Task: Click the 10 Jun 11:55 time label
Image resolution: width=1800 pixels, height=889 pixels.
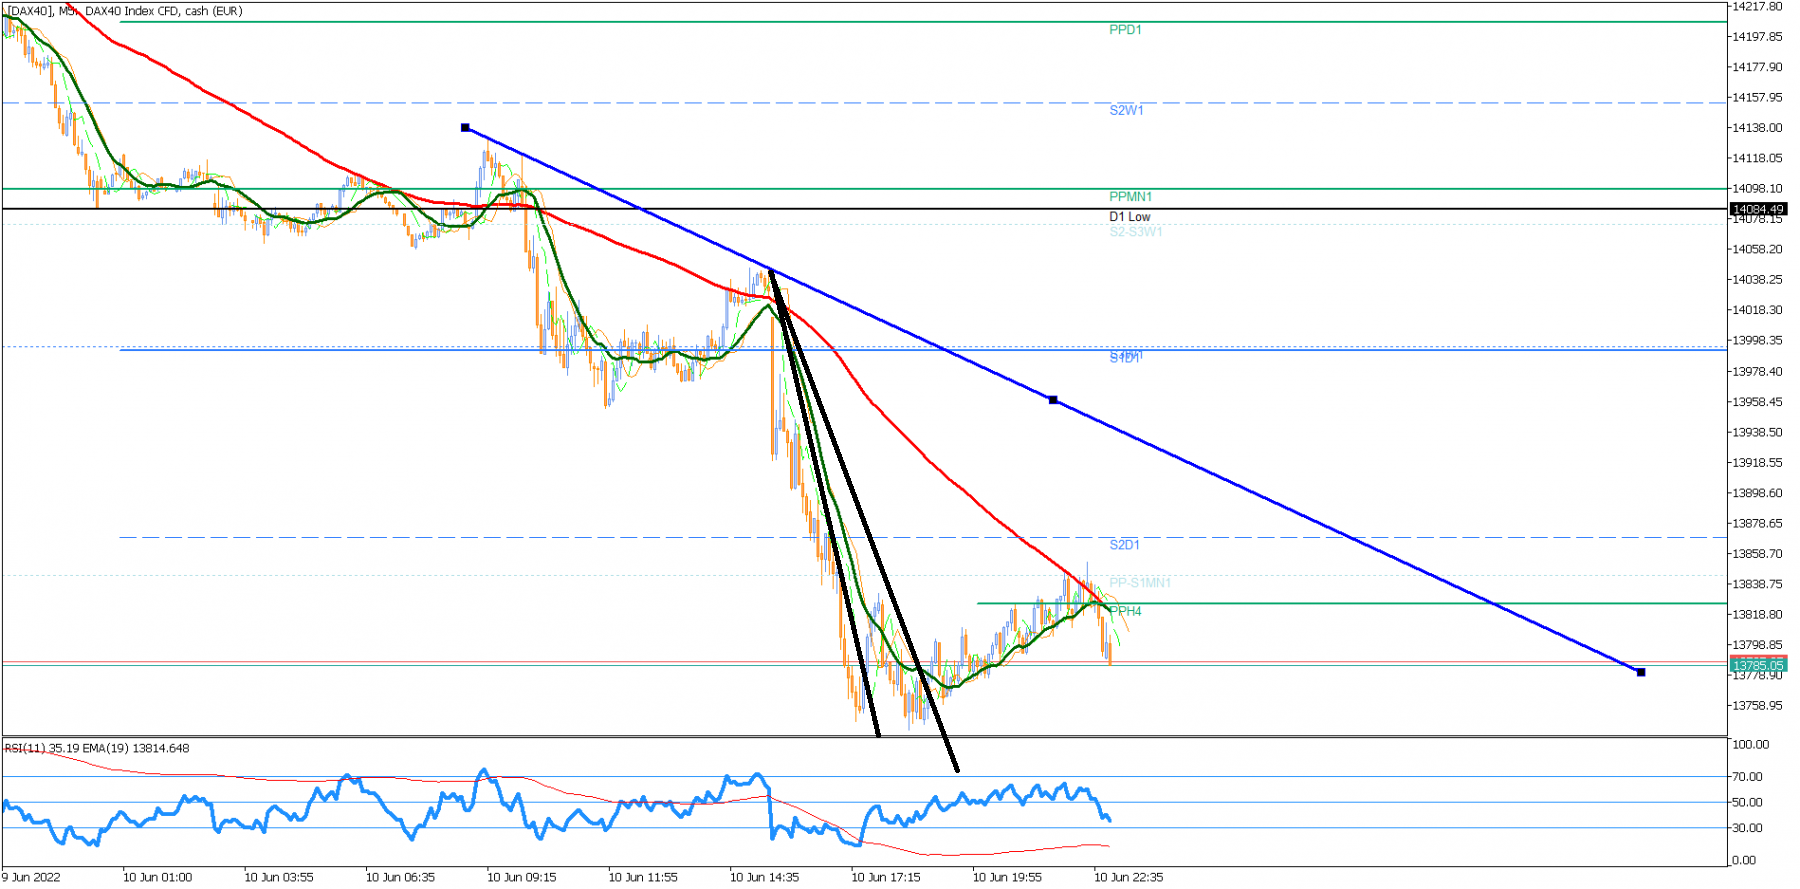Action: point(643,877)
